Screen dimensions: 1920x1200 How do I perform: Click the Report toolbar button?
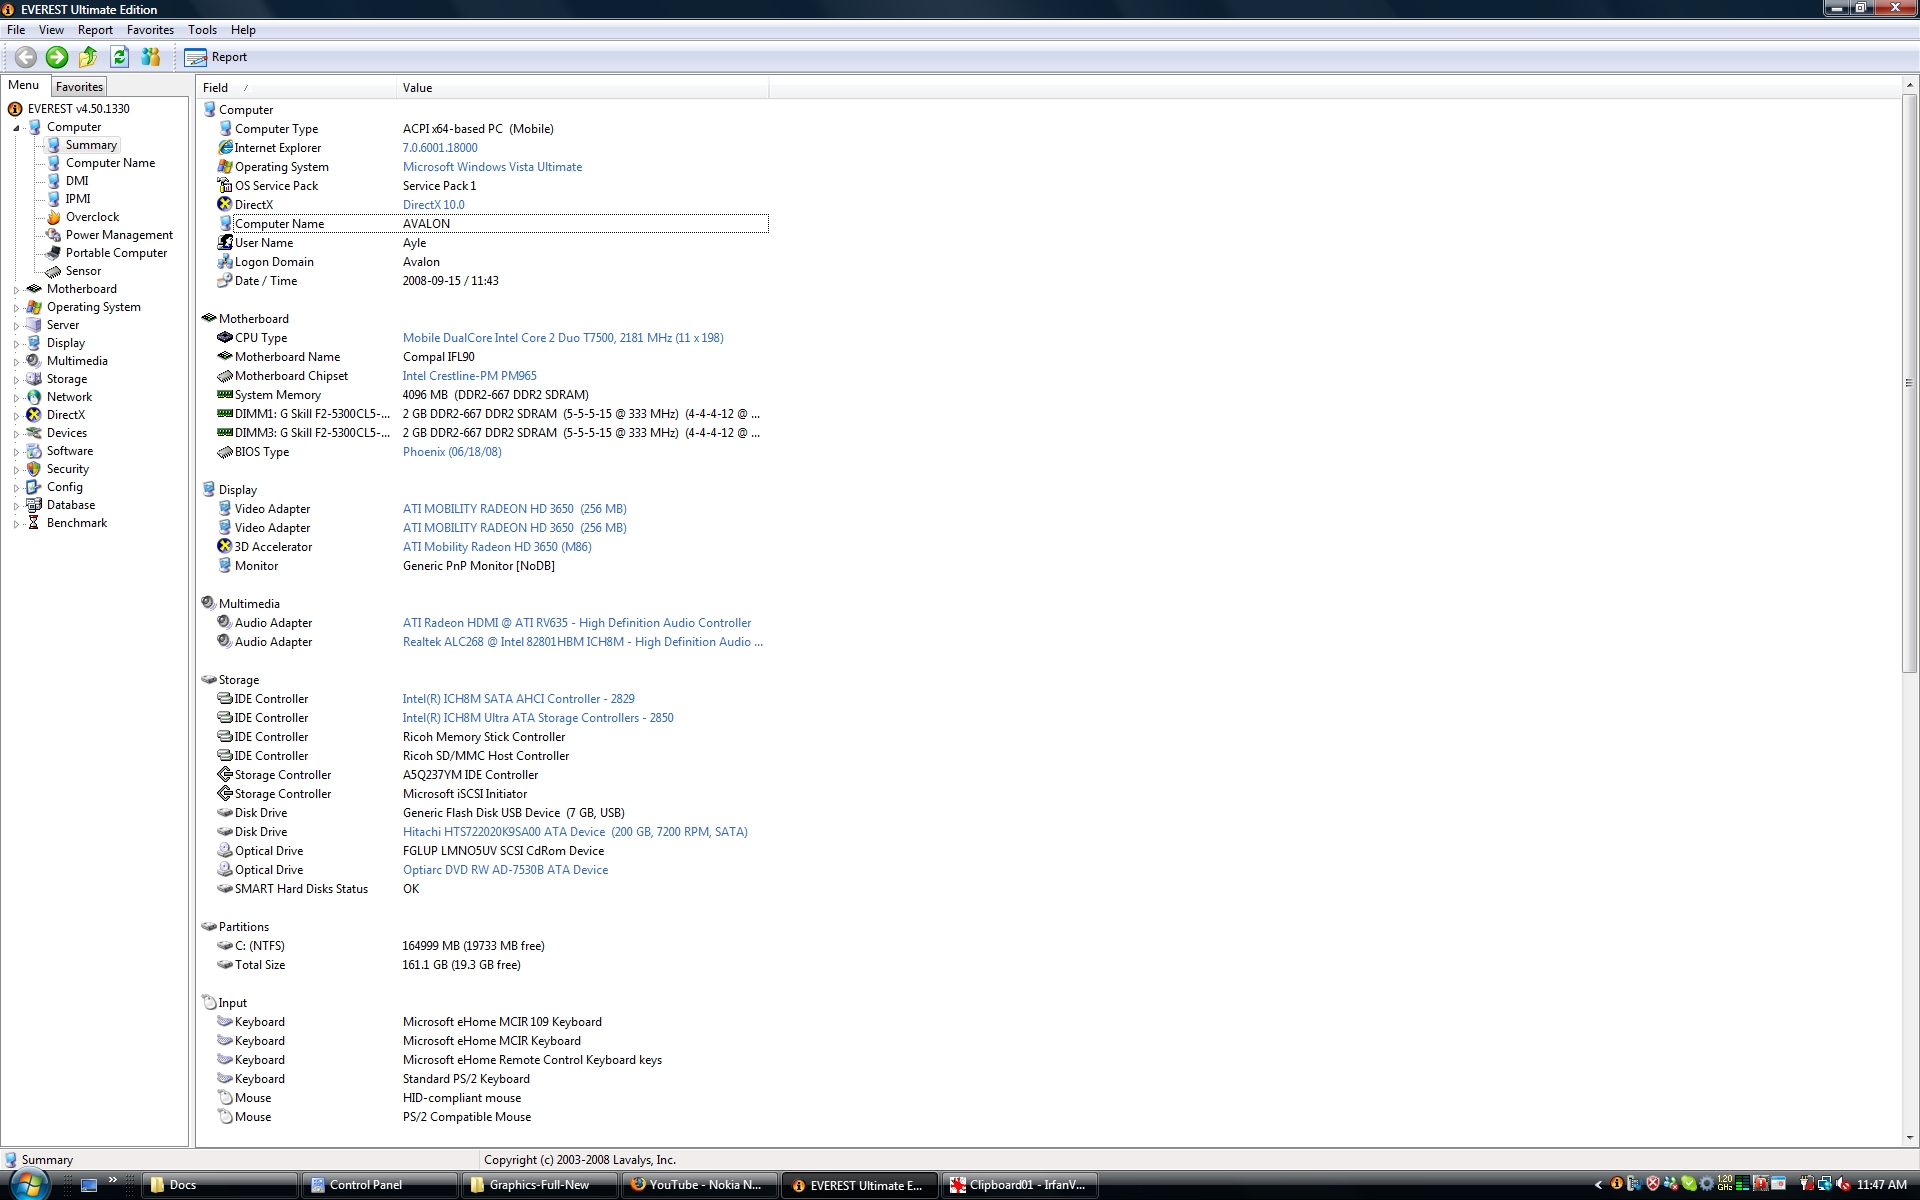coord(216,57)
